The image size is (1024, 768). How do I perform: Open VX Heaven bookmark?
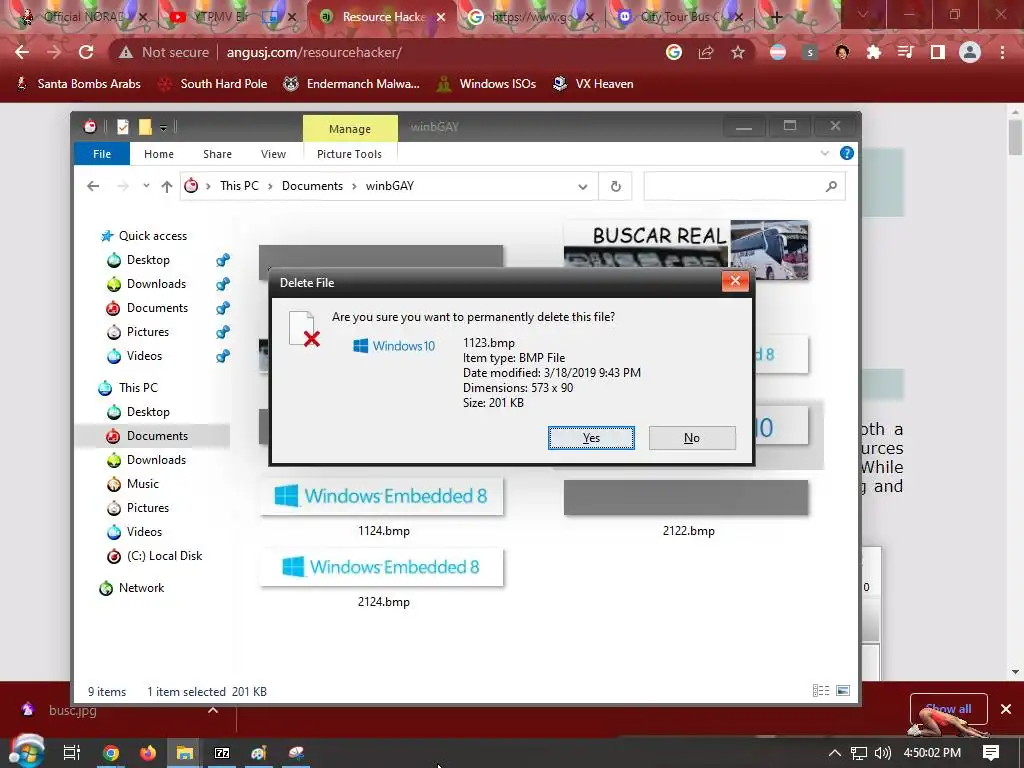tap(593, 84)
